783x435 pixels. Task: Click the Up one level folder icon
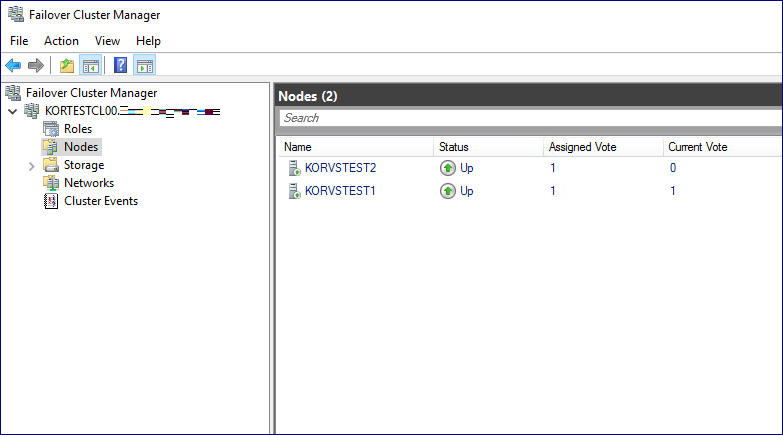pos(67,65)
